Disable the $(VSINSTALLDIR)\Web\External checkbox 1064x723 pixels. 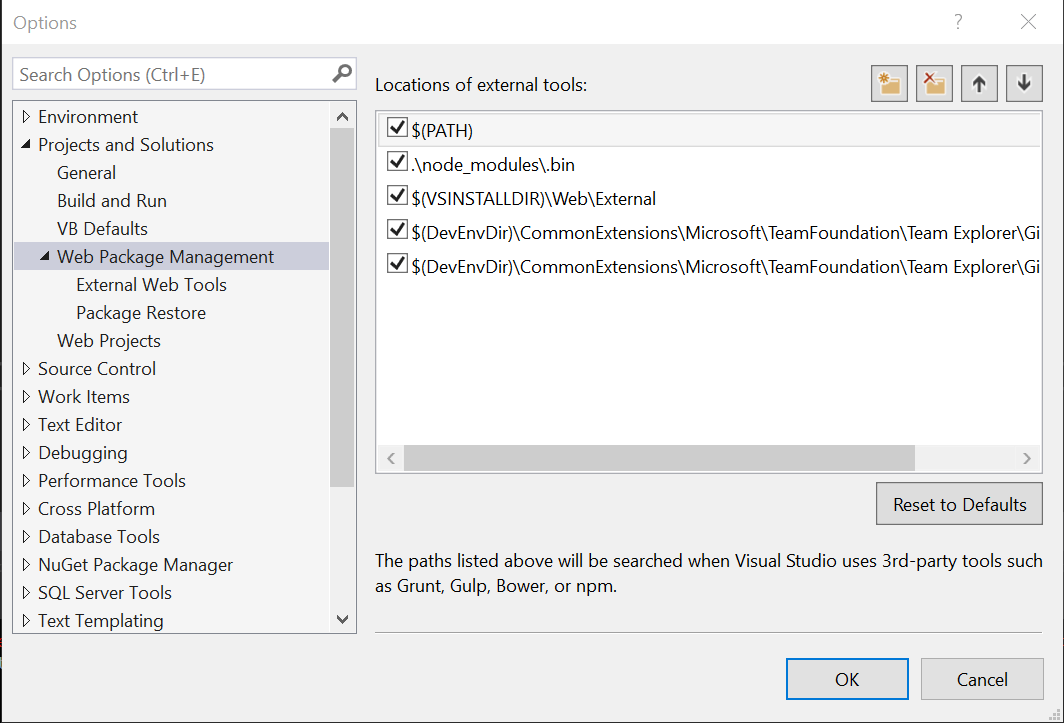(x=397, y=196)
